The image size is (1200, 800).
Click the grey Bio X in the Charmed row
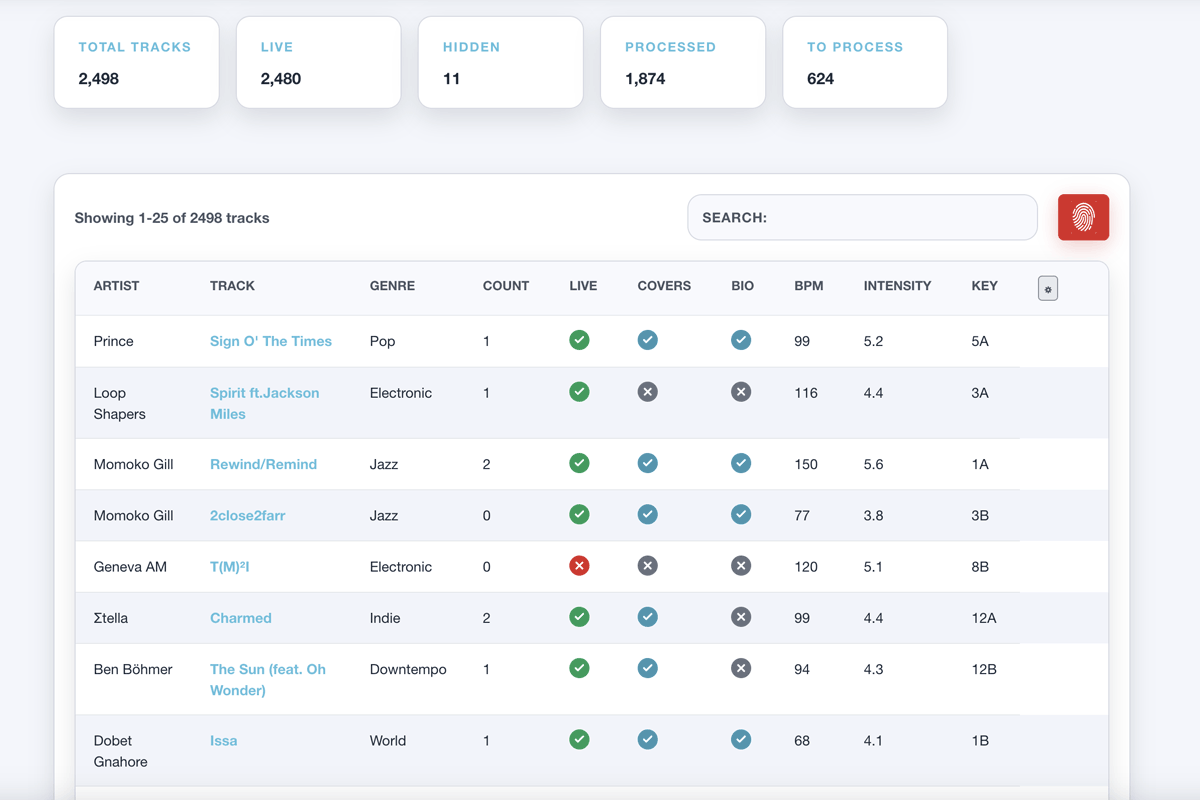[x=741, y=617]
